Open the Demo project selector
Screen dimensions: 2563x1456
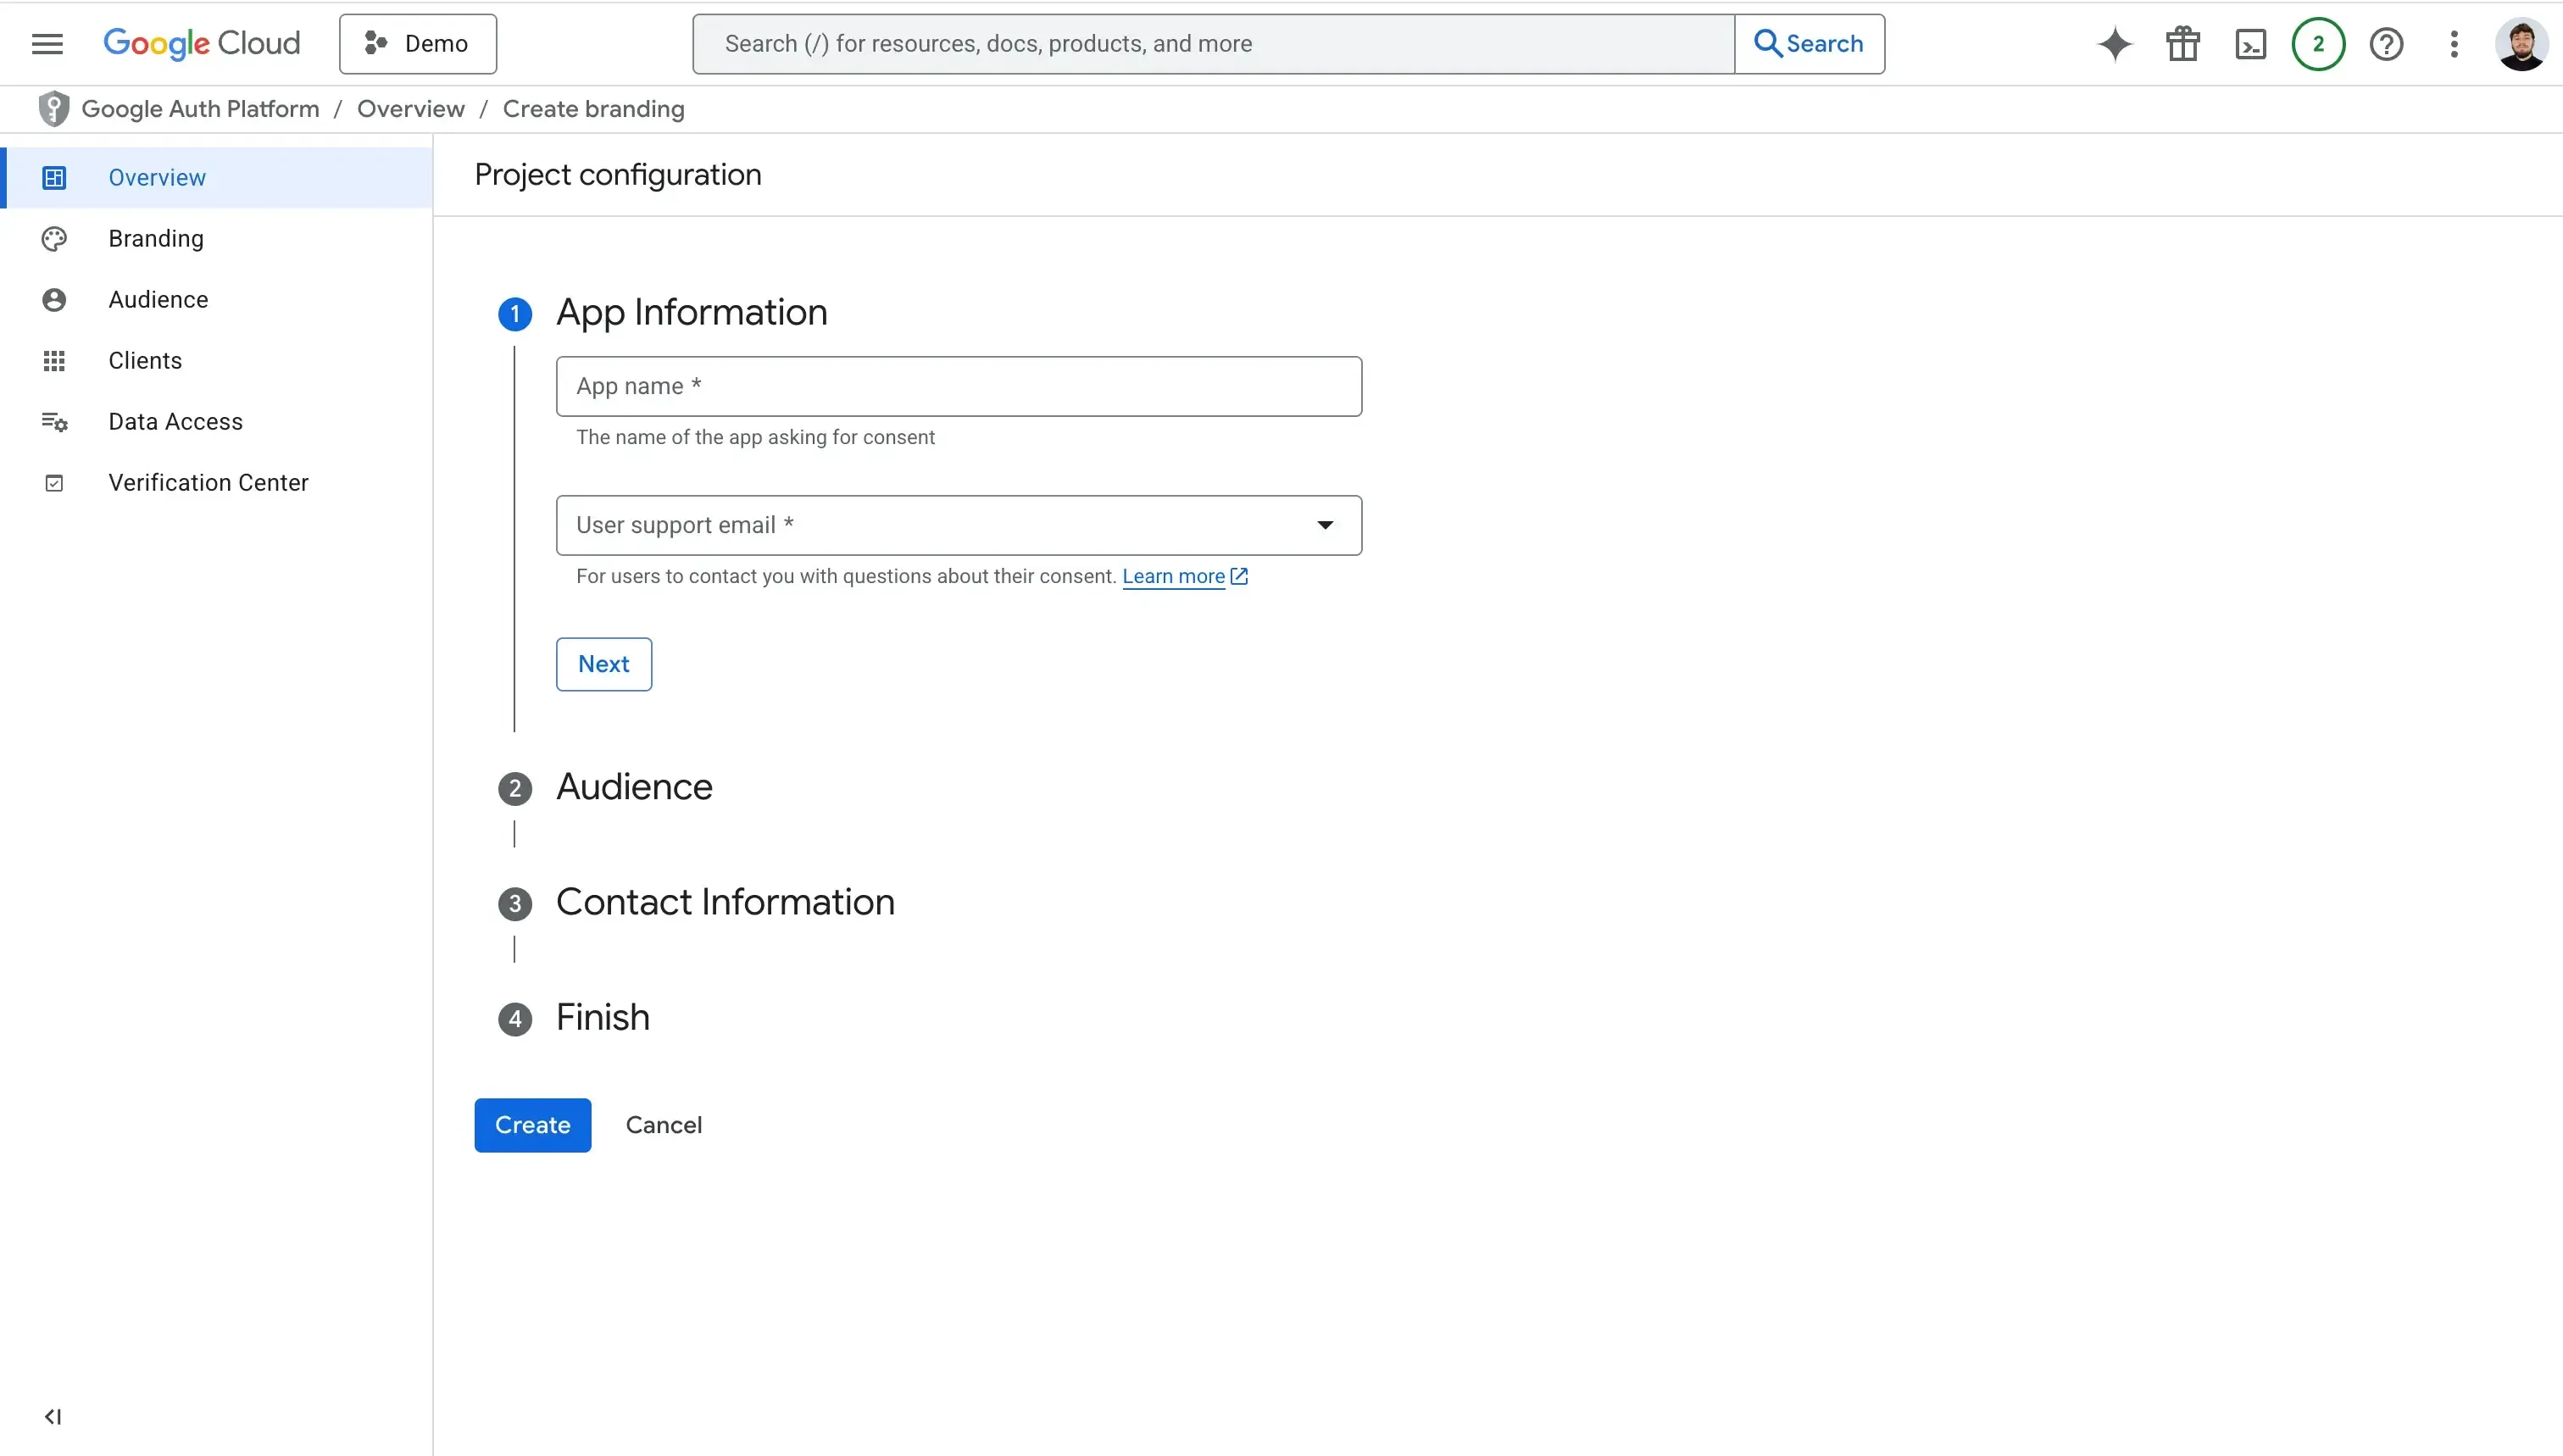(417, 43)
